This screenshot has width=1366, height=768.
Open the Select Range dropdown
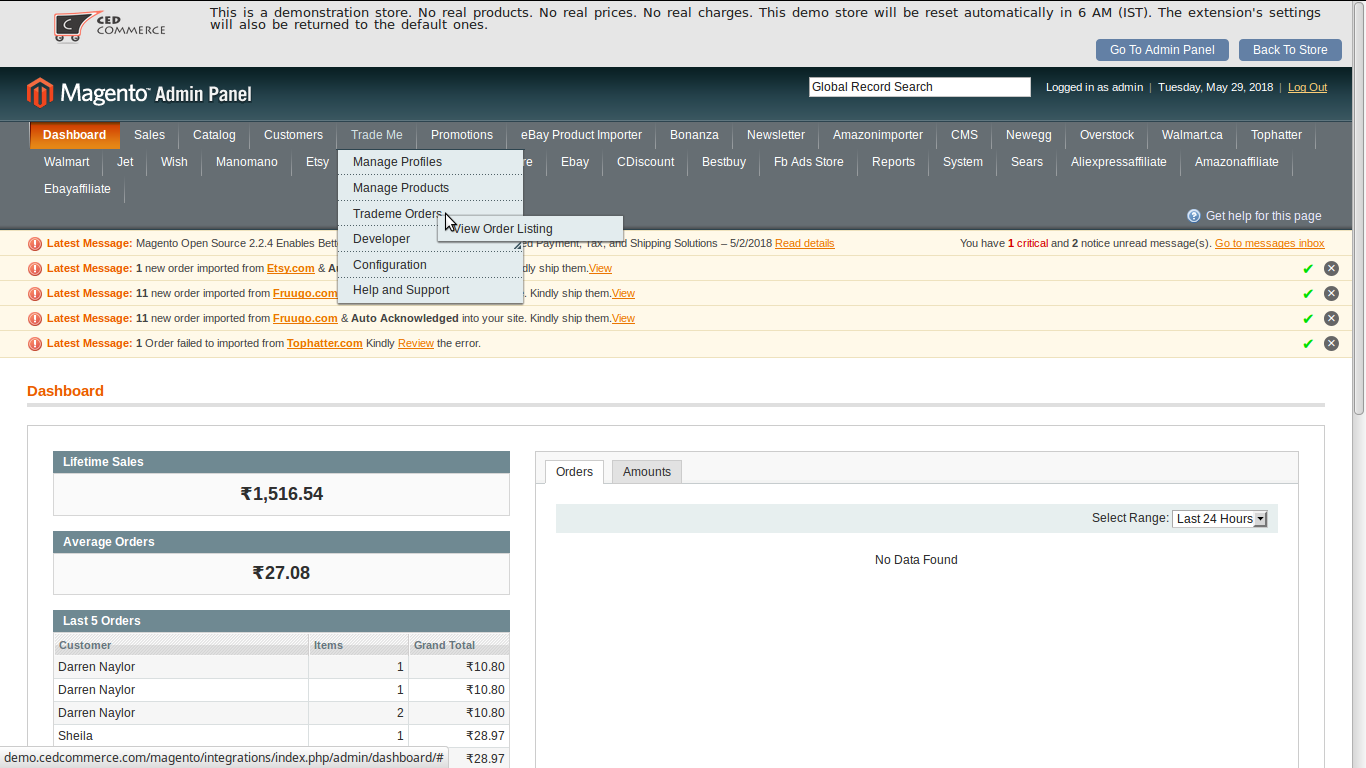[1220, 518]
